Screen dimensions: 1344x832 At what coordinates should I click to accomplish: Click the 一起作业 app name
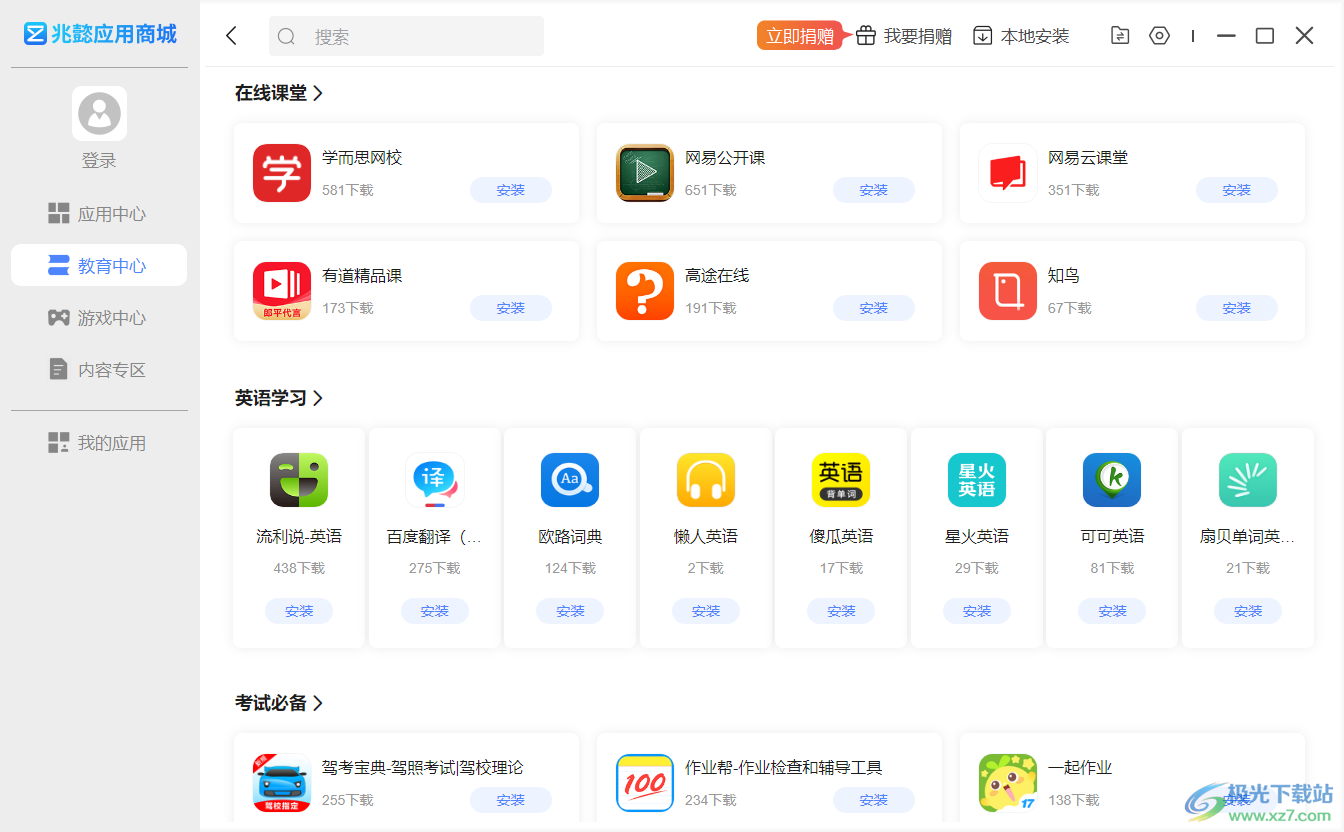coord(1080,768)
